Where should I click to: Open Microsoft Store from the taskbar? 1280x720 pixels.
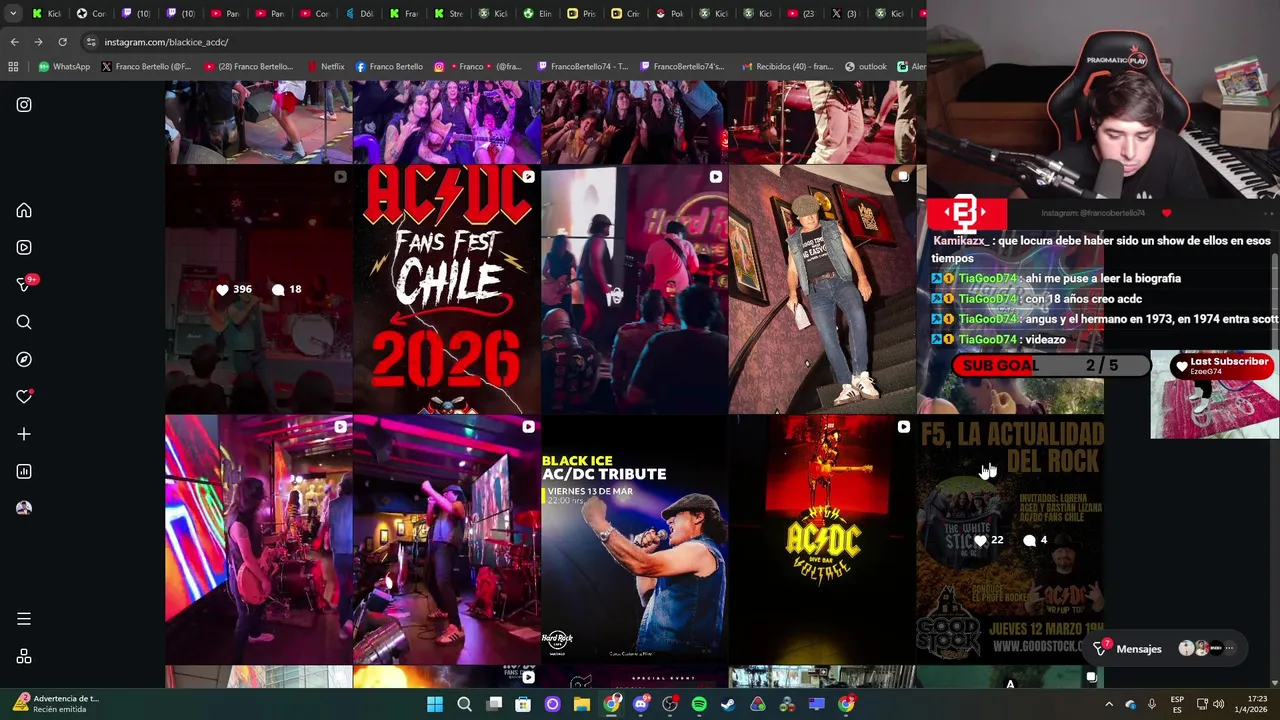pos(523,704)
